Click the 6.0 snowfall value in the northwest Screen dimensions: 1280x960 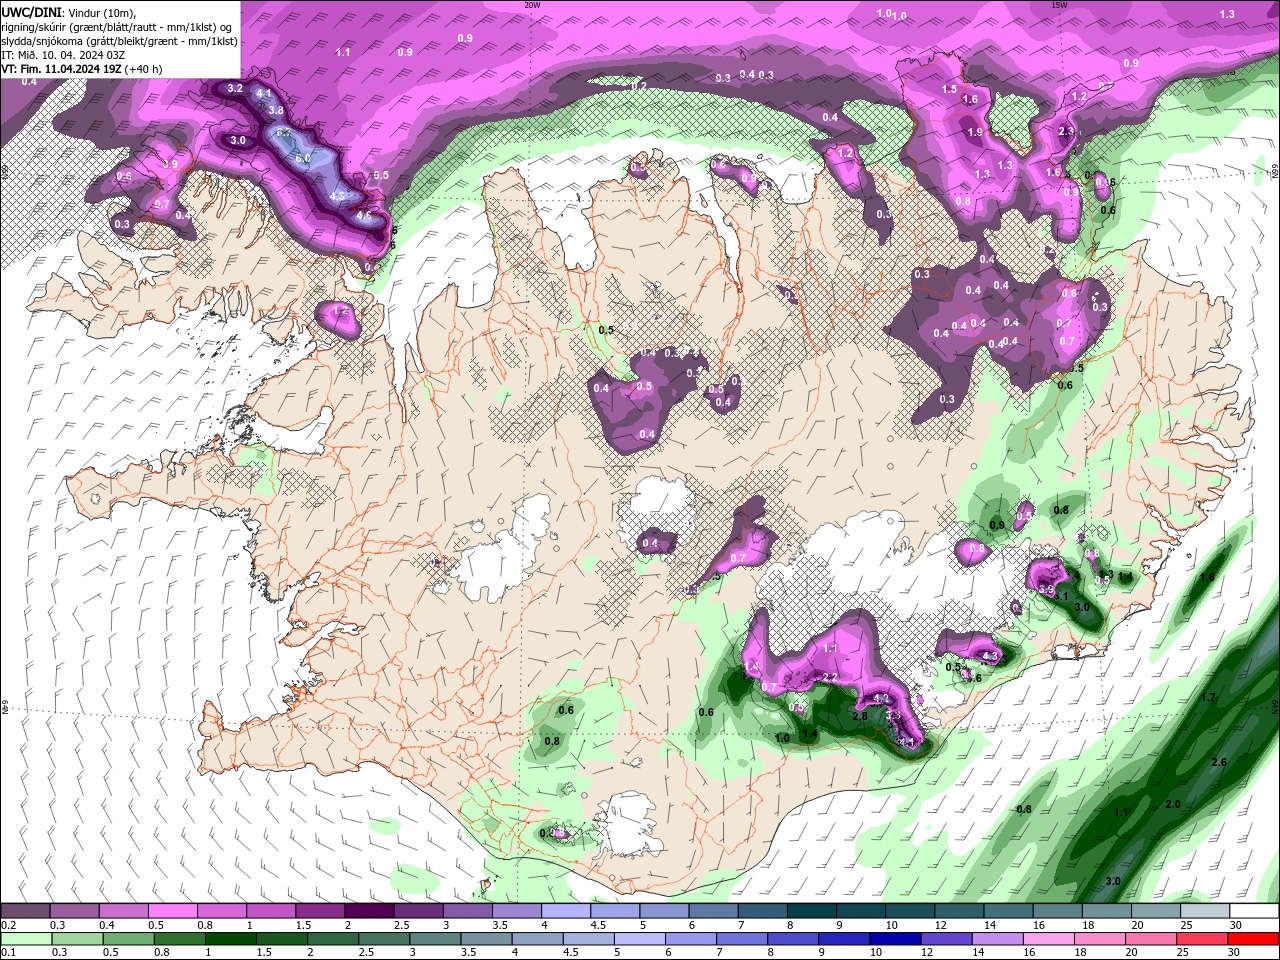click(303, 159)
